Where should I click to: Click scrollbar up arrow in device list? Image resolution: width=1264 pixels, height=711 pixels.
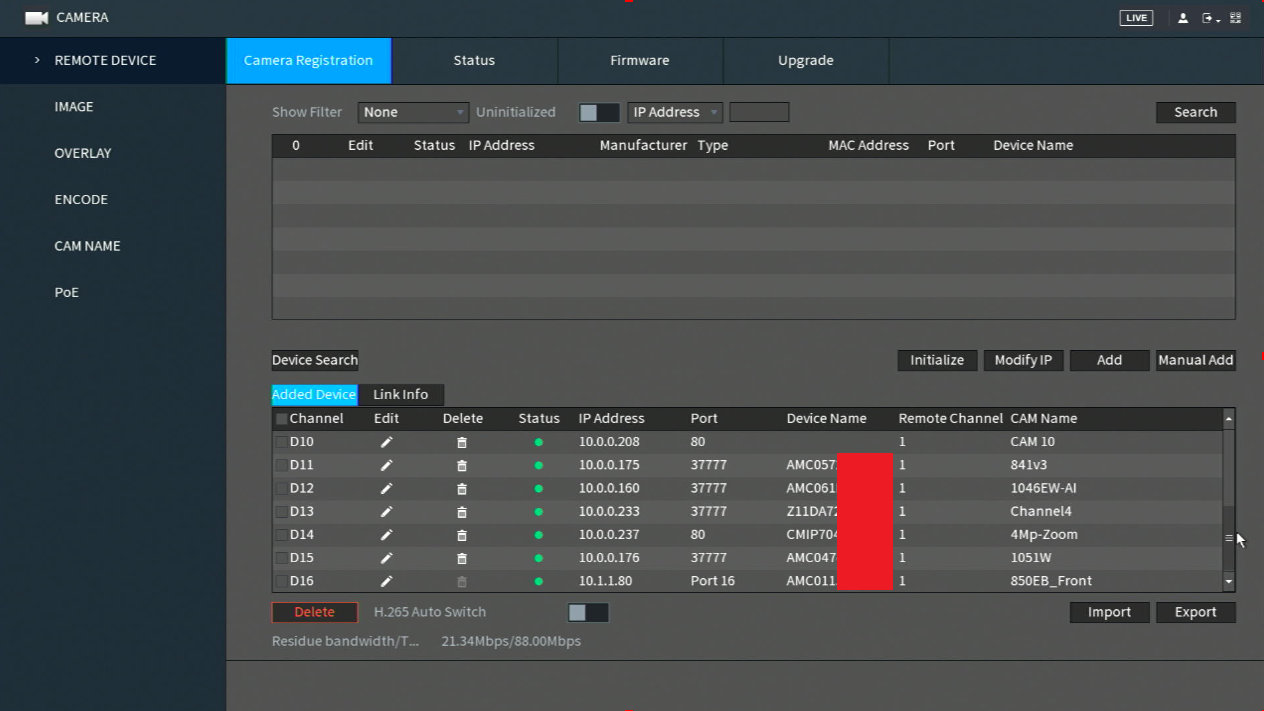1229,419
